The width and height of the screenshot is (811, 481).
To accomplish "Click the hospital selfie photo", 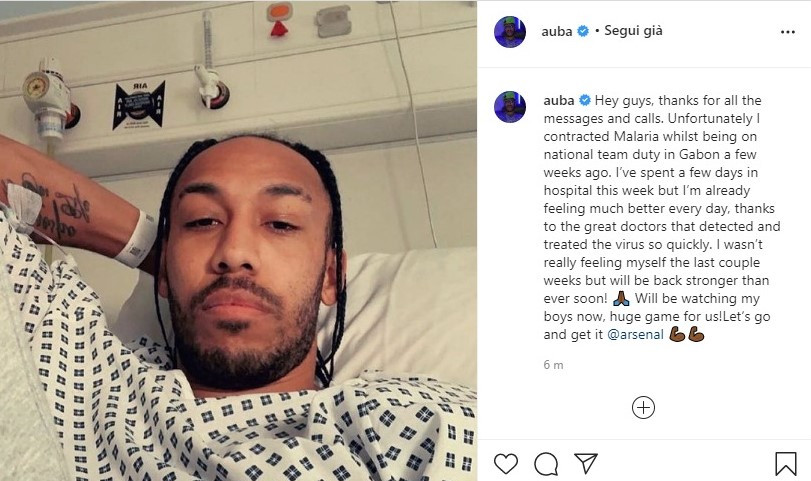I will point(238,240).
